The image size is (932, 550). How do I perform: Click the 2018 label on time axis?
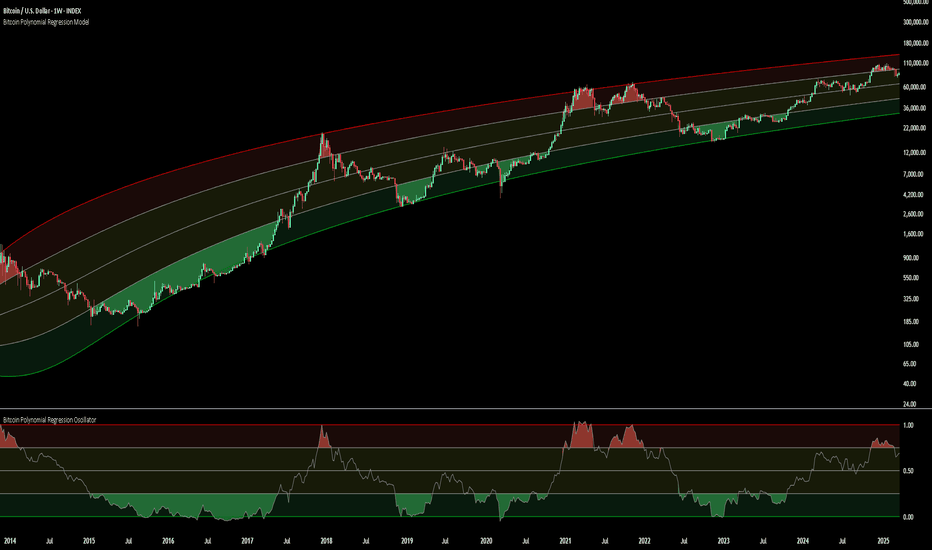point(326,541)
